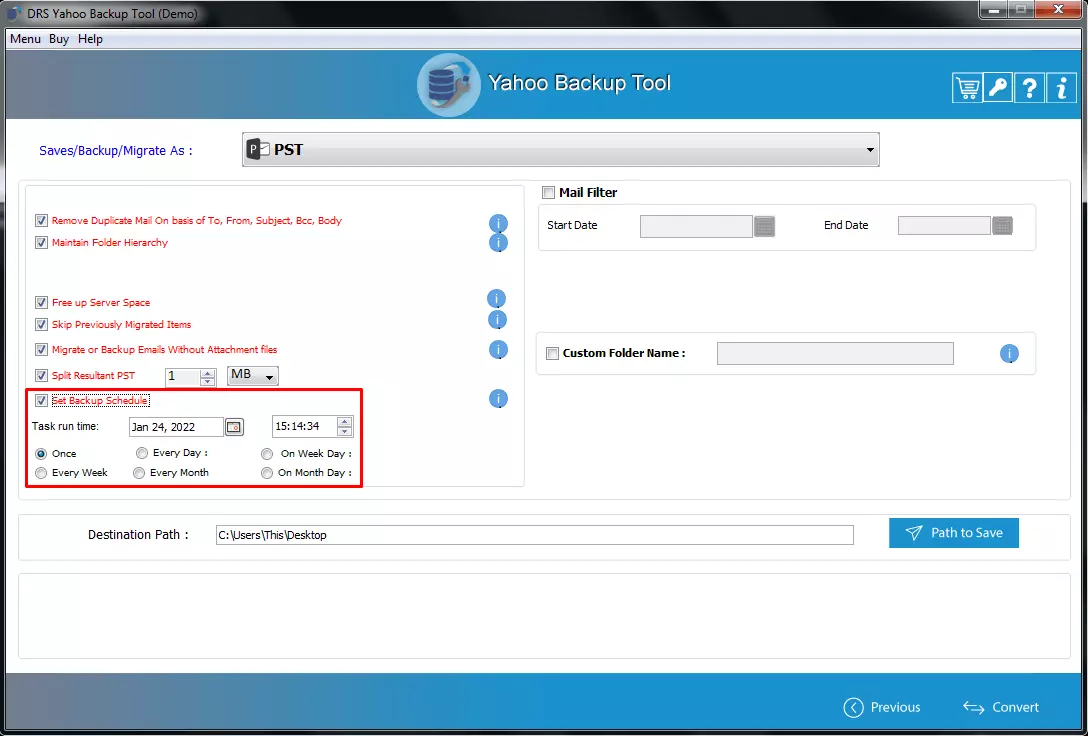Expand the Saves/Backup/Migrate As PST dropdown

[561, 150]
